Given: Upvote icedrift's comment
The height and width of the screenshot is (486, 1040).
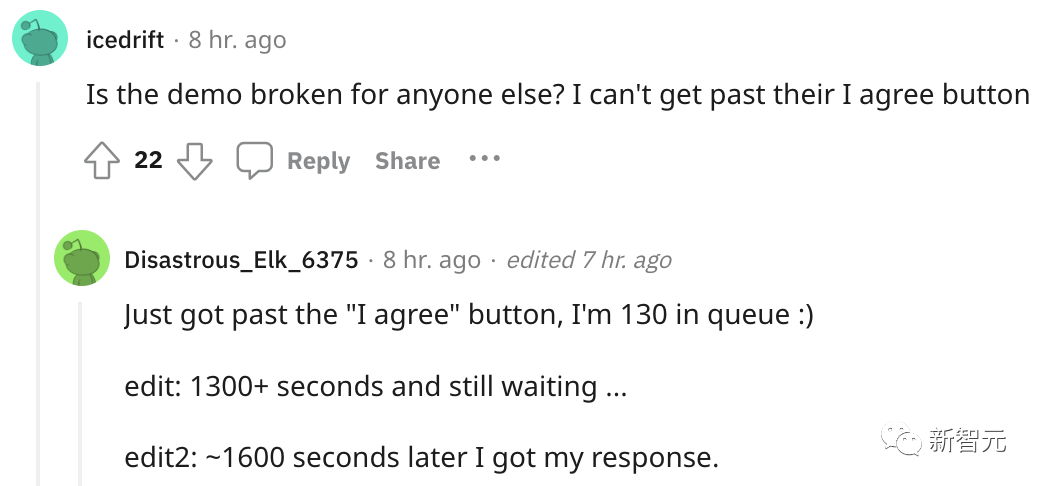Looking at the screenshot, I should [102, 161].
